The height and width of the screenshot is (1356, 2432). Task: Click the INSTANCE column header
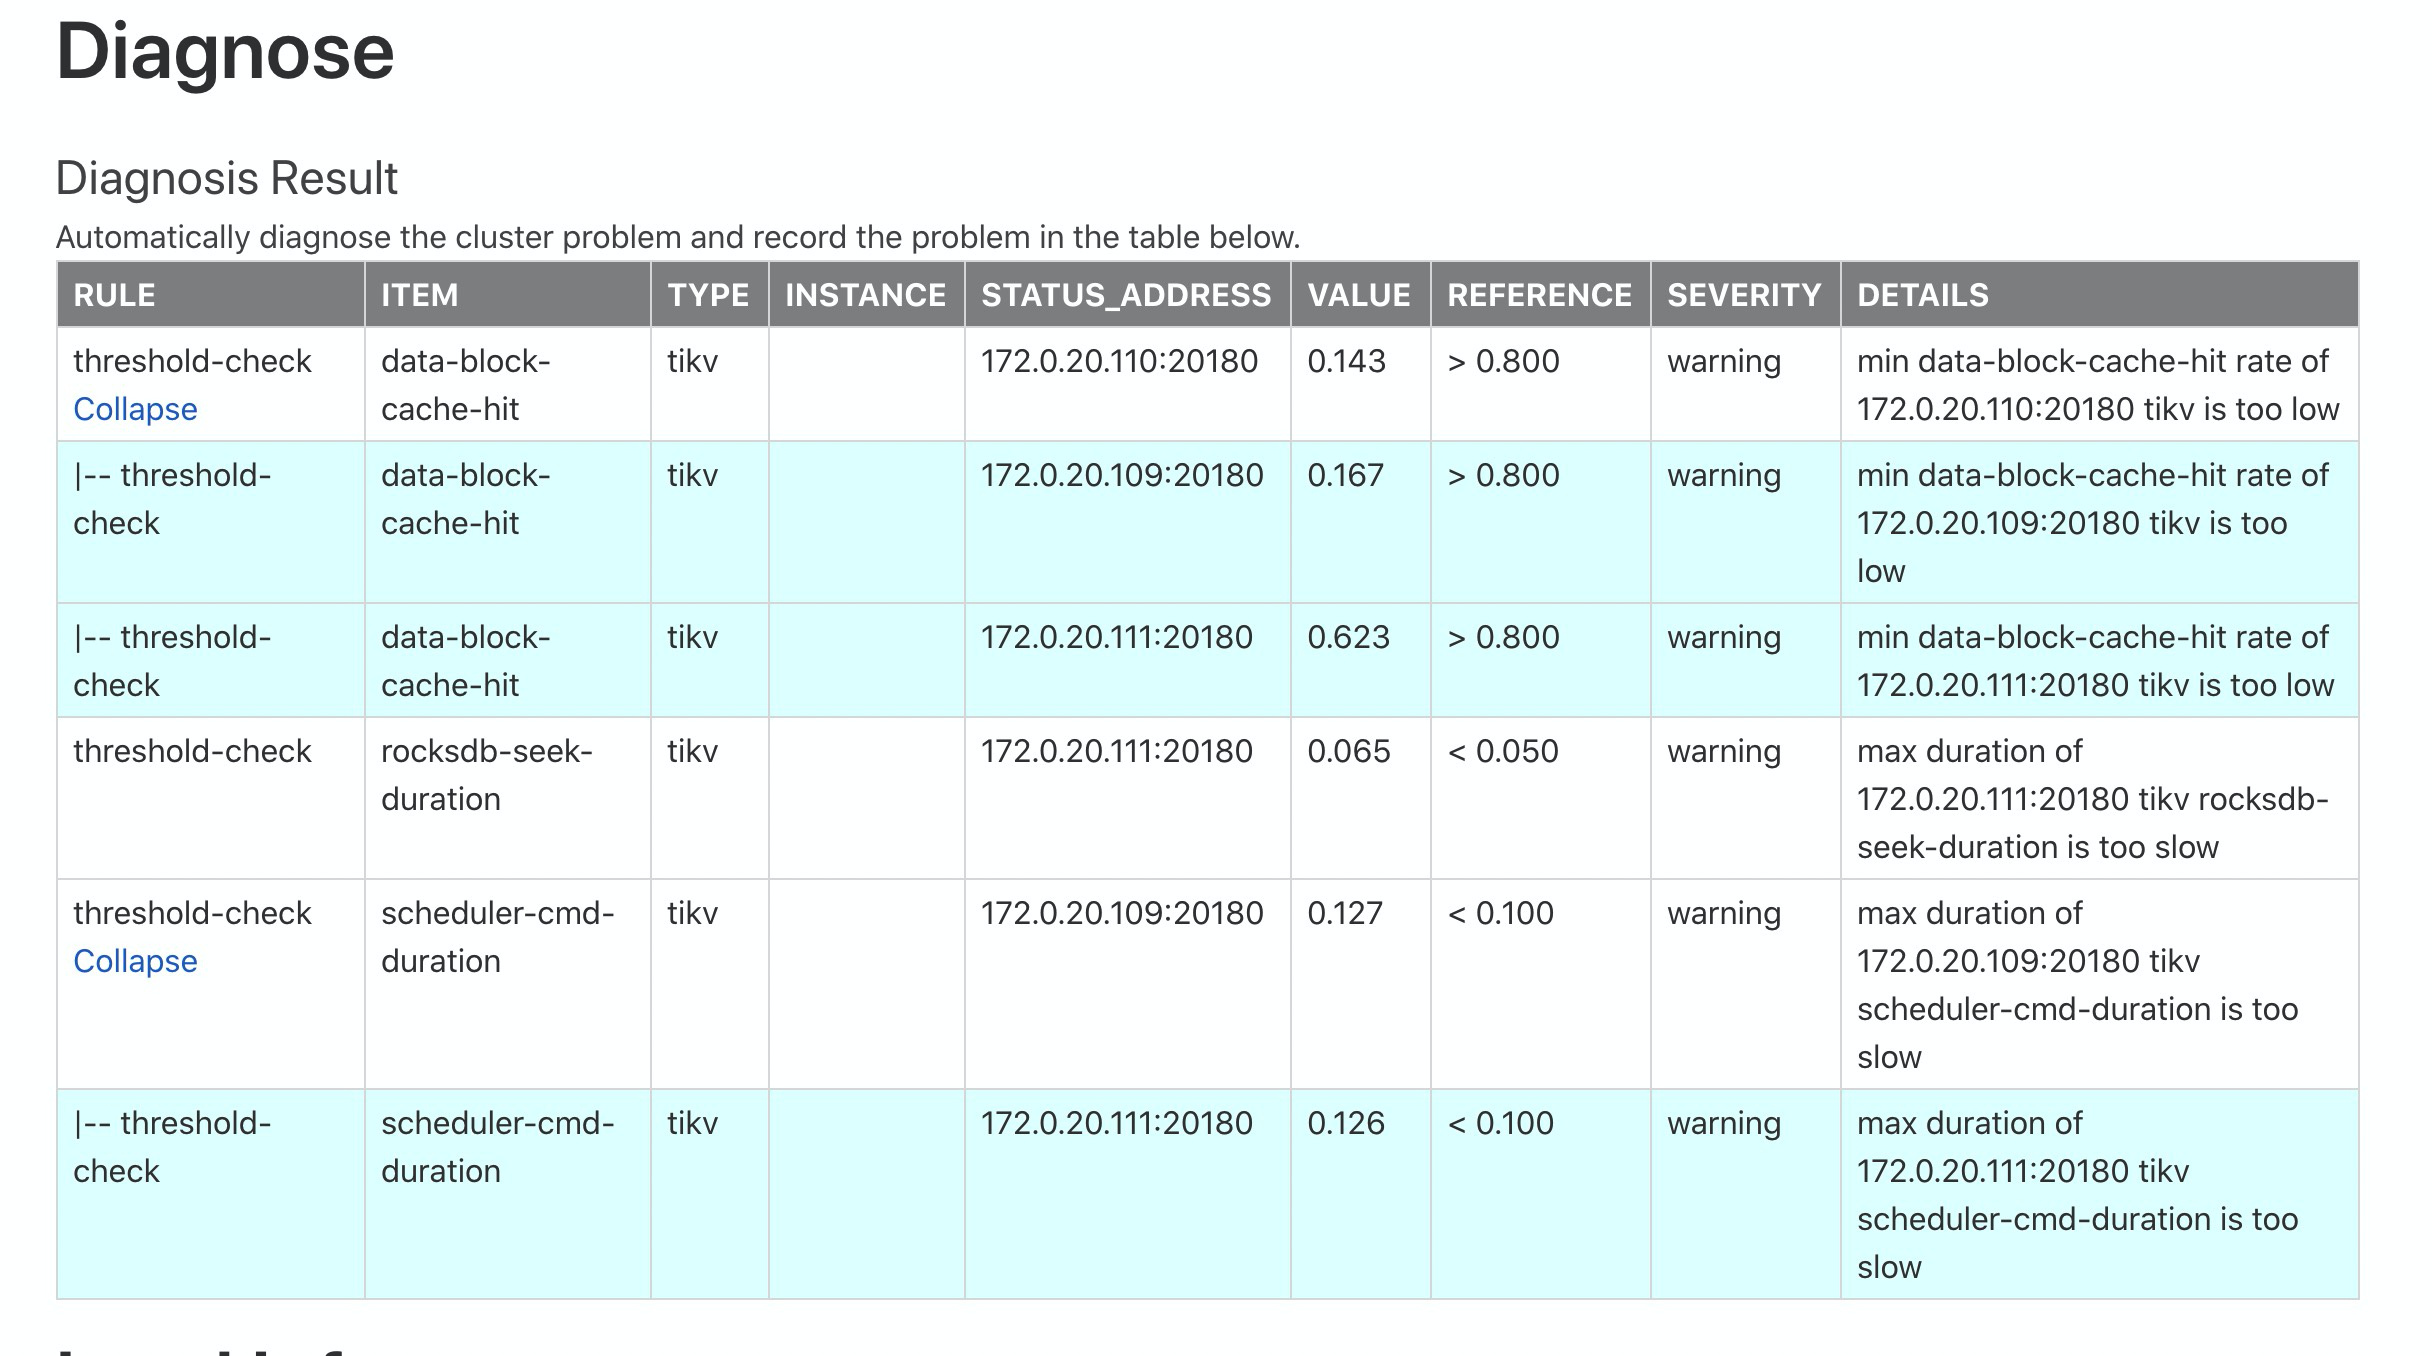(x=865, y=295)
